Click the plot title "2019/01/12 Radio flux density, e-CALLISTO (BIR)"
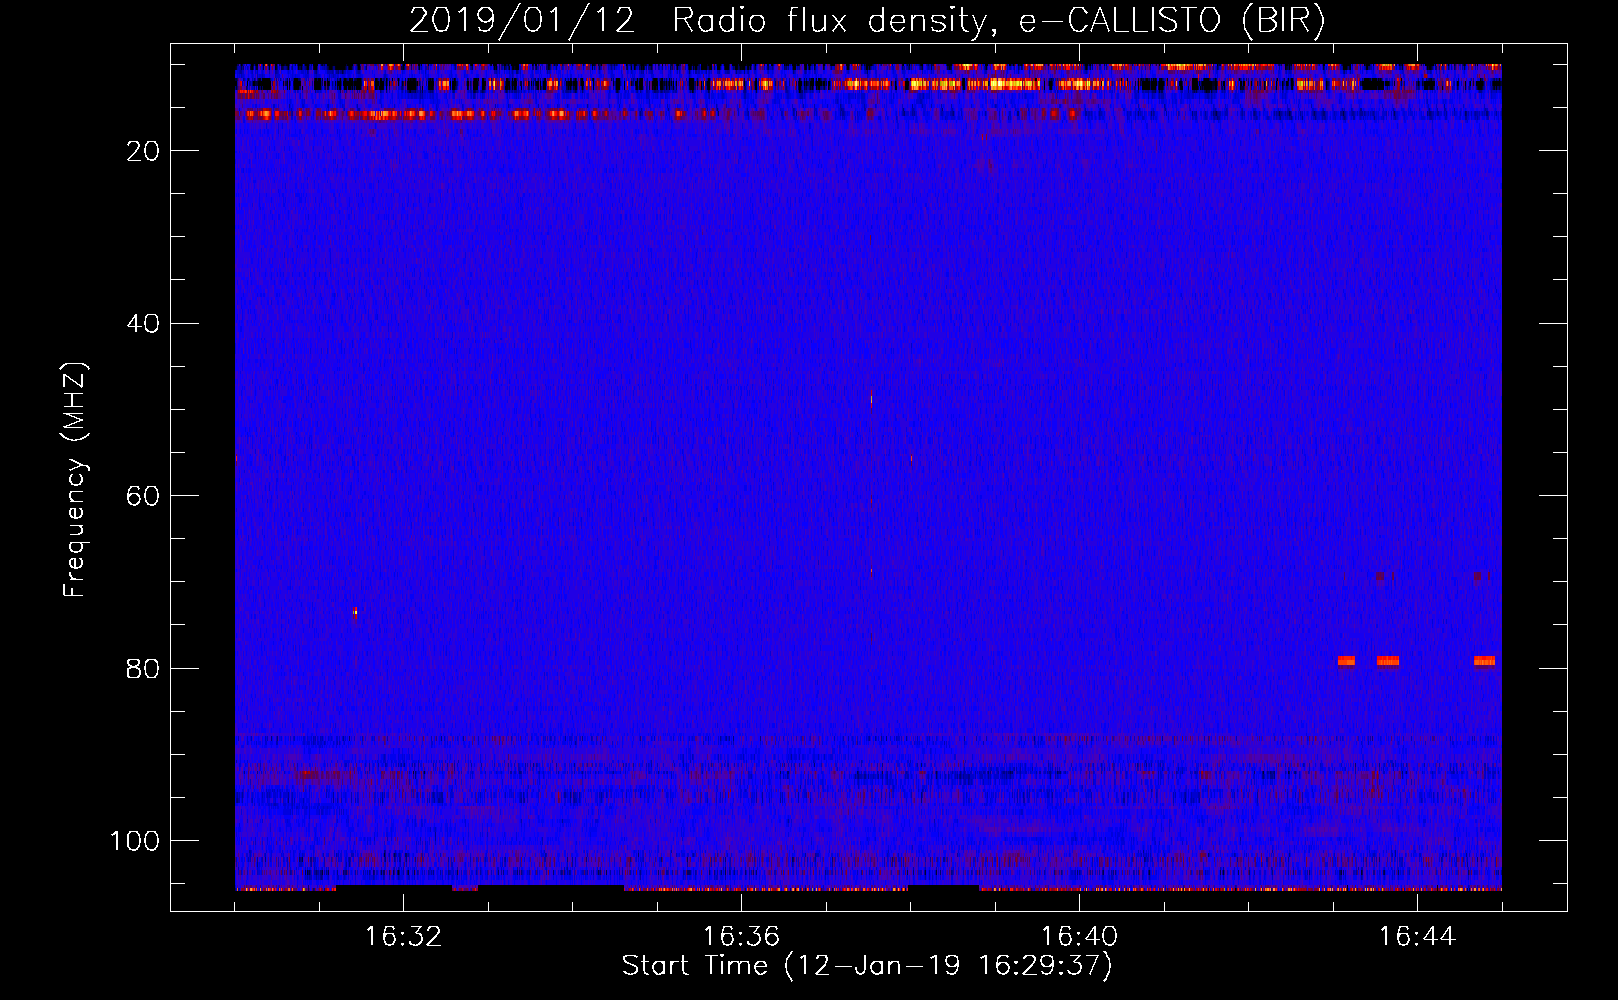1618x1000 pixels. (867, 21)
